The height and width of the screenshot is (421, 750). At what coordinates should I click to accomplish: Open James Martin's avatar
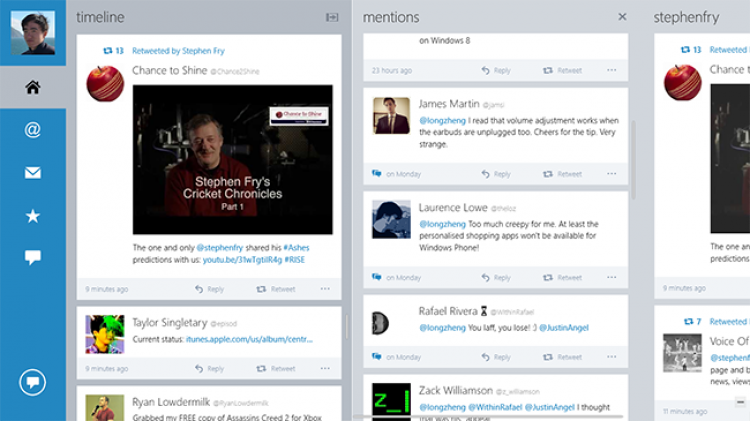click(x=391, y=116)
